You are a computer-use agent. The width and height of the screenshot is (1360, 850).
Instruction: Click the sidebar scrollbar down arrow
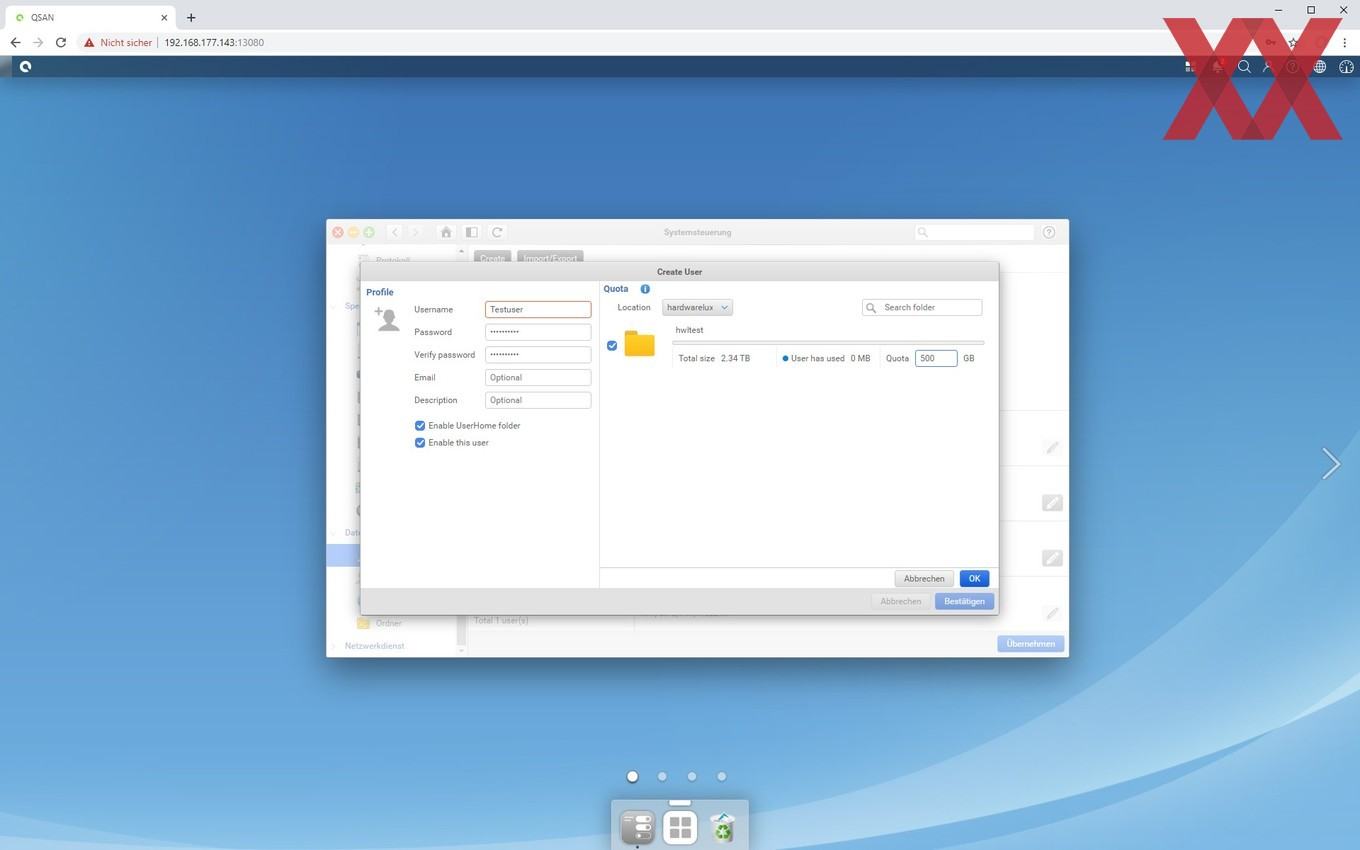(461, 651)
